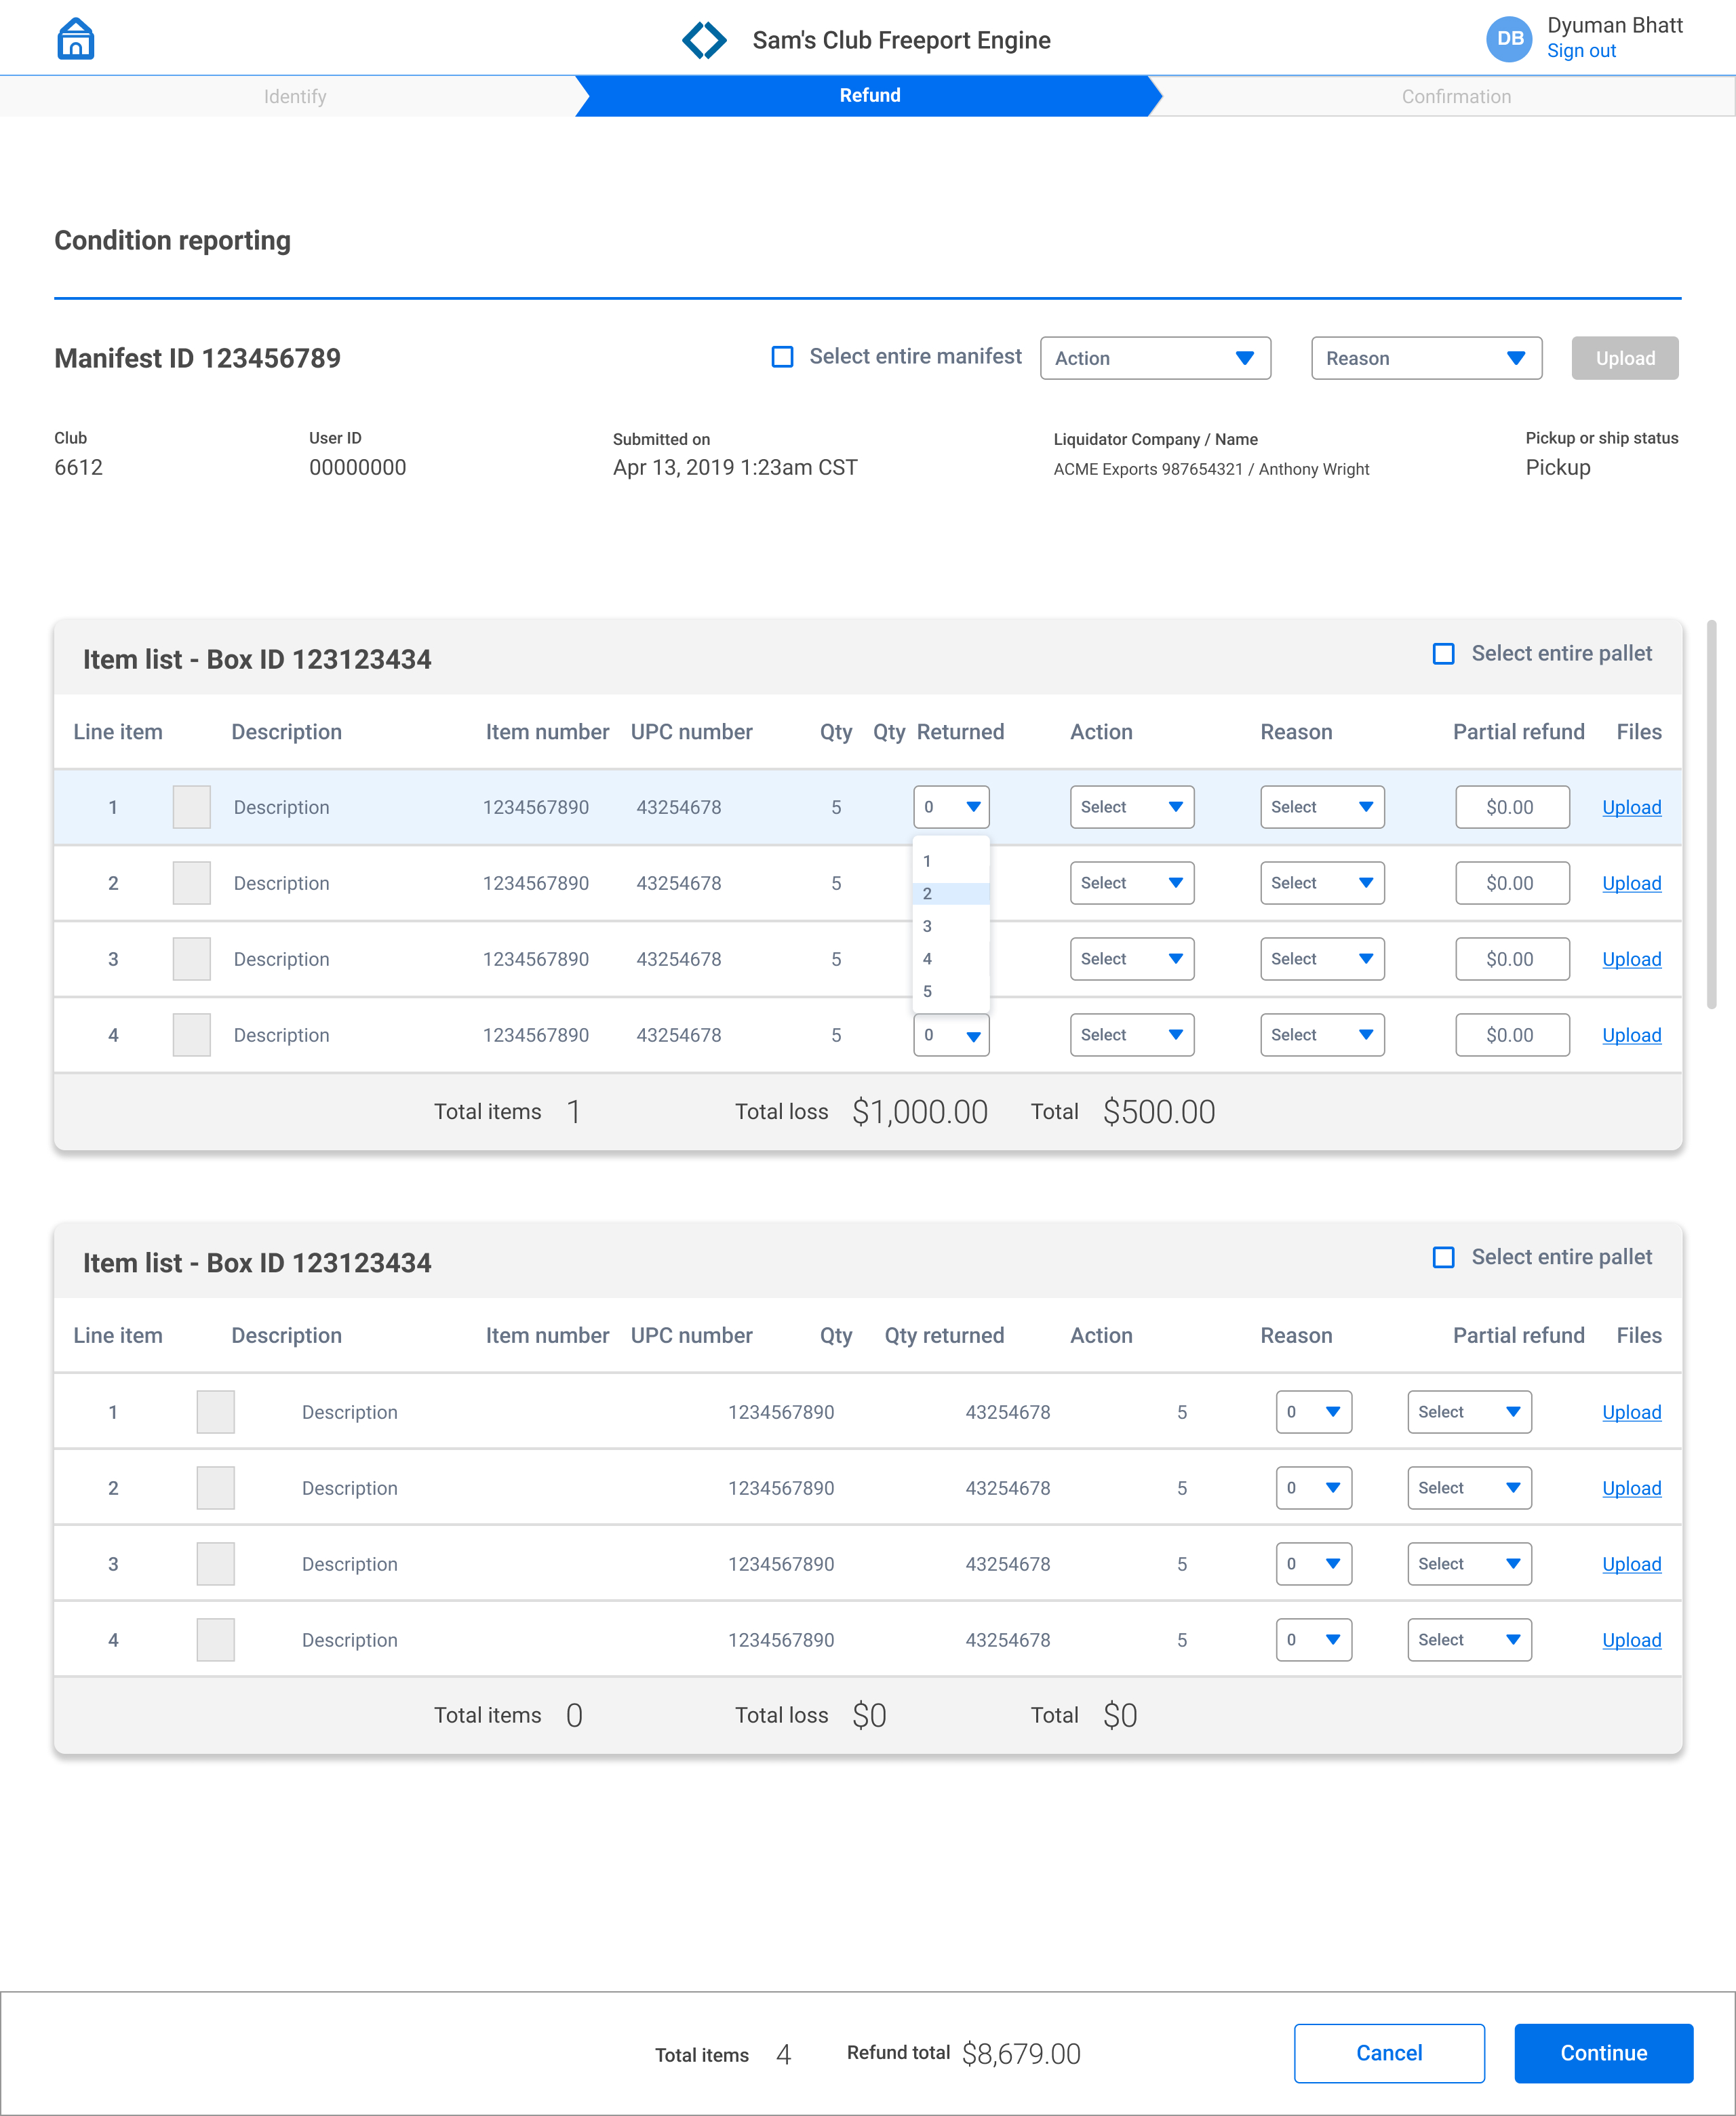Choose 4 in the quantity list
The width and height of the screenshot is (1736, 2116).
(951, 959)
